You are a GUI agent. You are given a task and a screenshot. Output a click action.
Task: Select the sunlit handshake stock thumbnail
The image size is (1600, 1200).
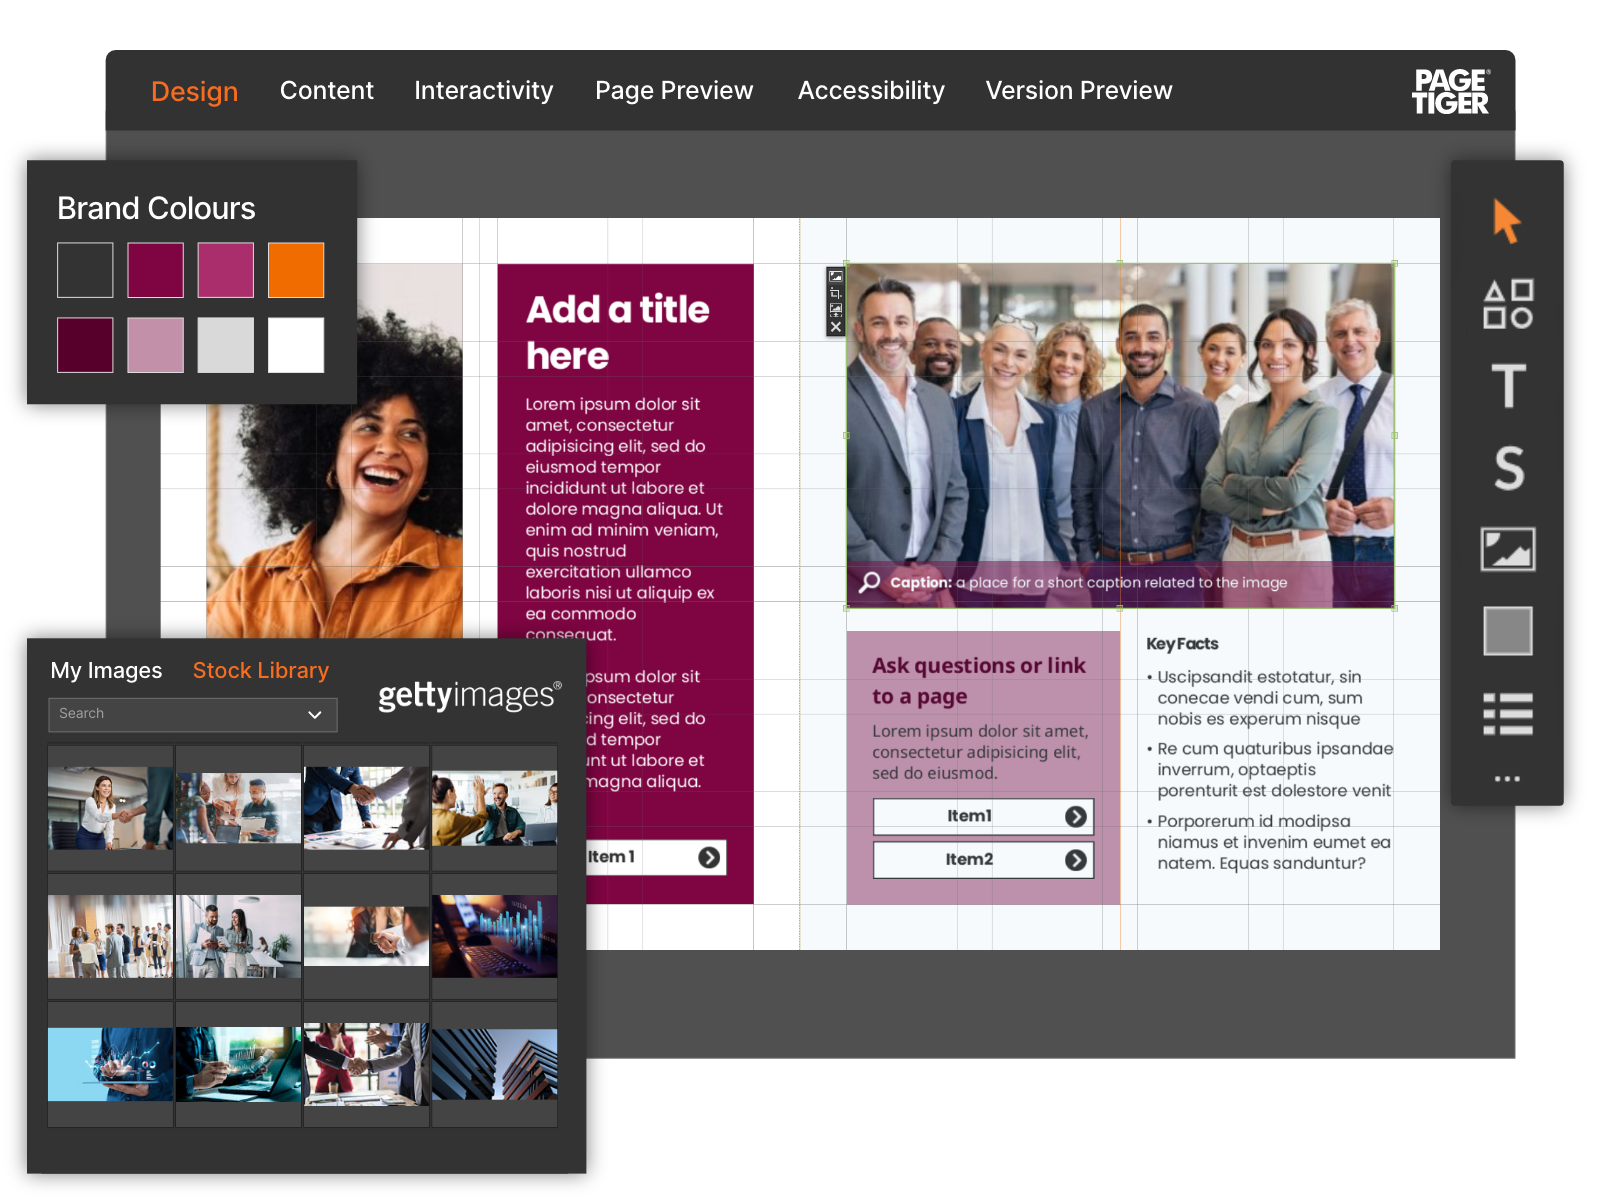(x=366, y=936)
